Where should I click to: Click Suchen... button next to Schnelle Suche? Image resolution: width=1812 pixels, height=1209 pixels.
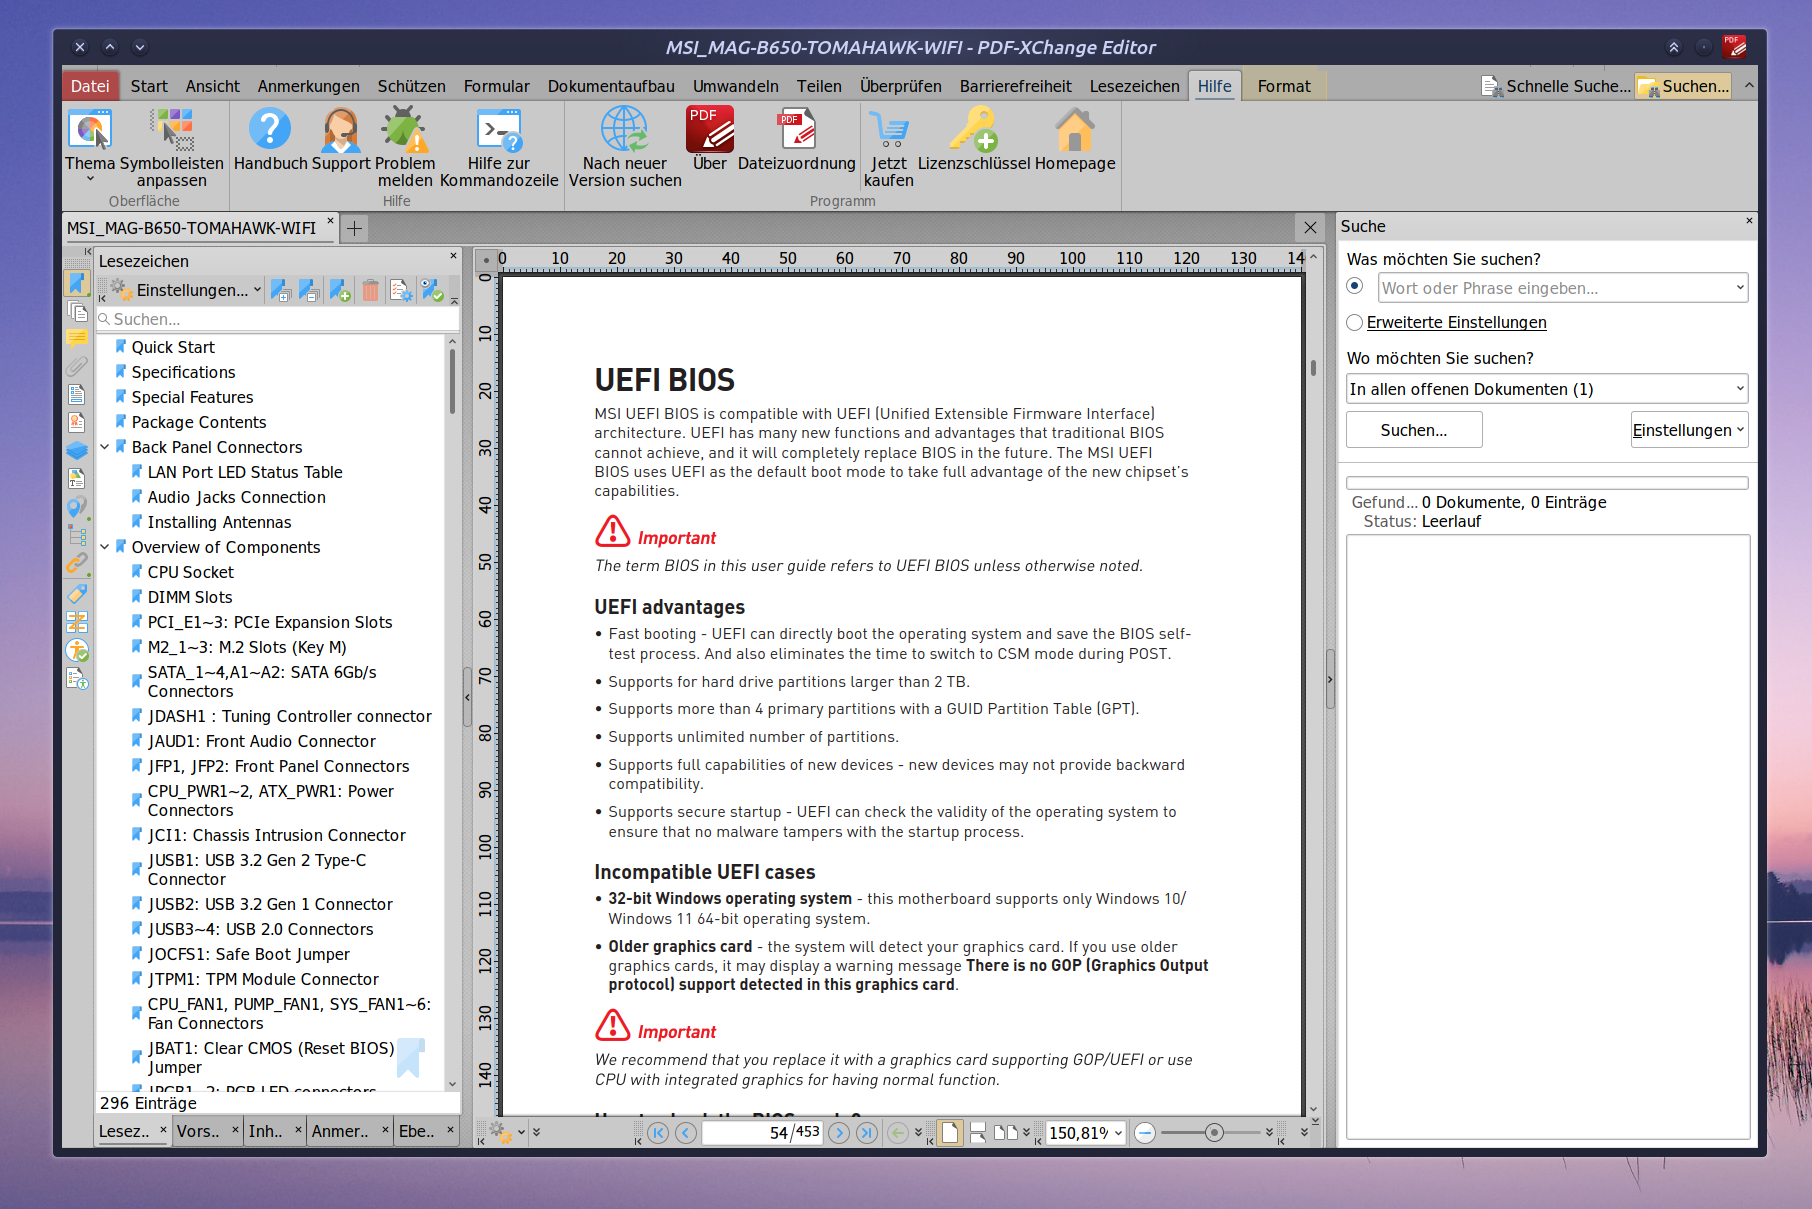coord(1685,86)
